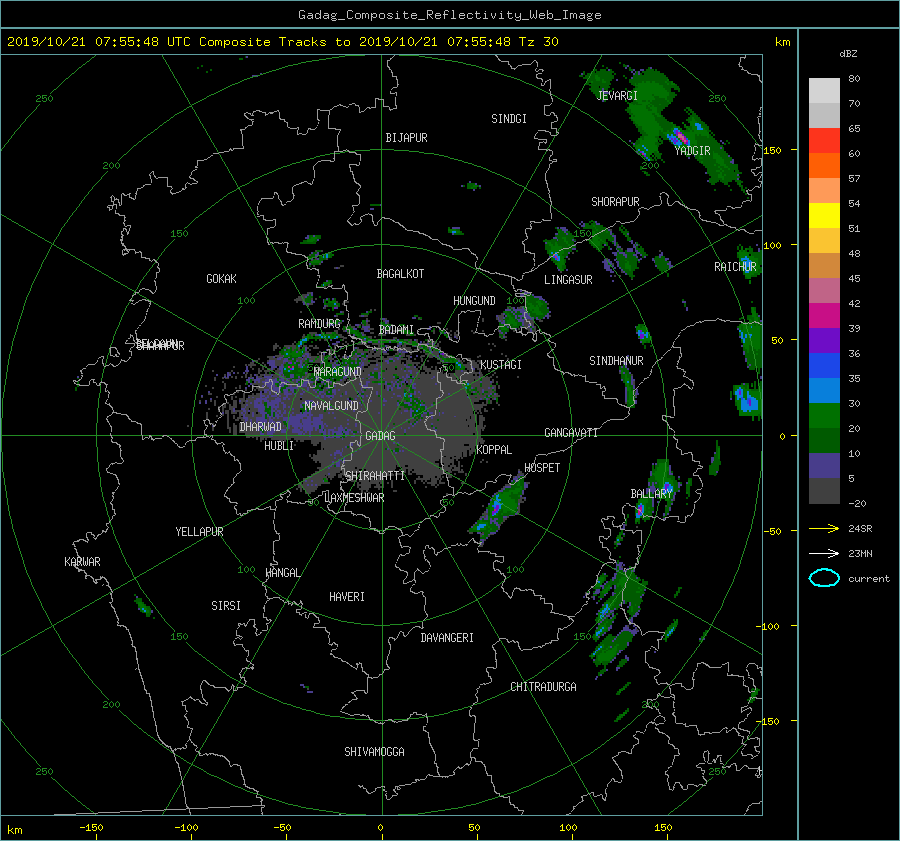Click the red 65 dBZ color swatch
This screenshot has height=841, width=900.
[824, 140]
